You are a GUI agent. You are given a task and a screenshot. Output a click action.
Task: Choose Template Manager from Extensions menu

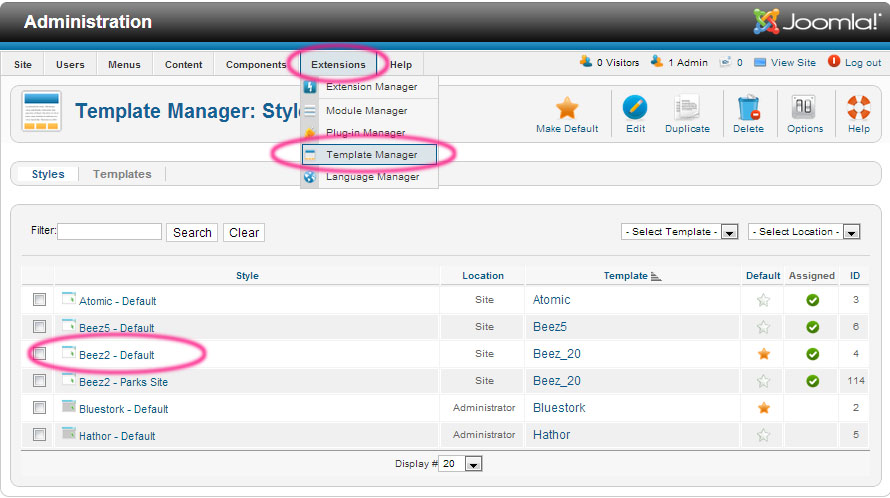click(371, 155)
